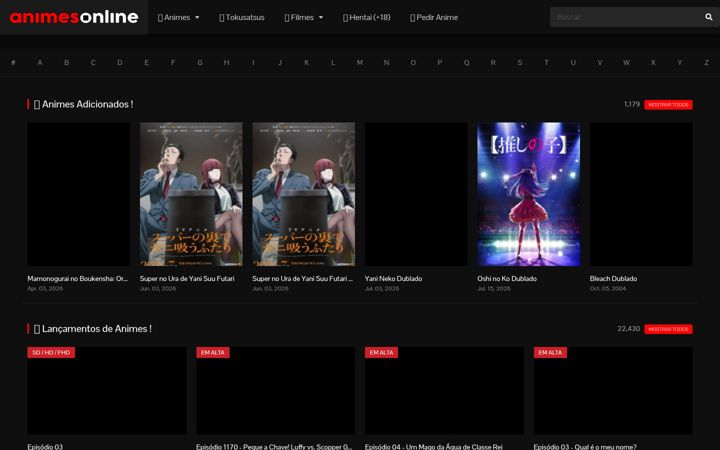Open Episódio 04 Um Mago da Água thumbnail
720x450 pixels.
pos(444,390)
